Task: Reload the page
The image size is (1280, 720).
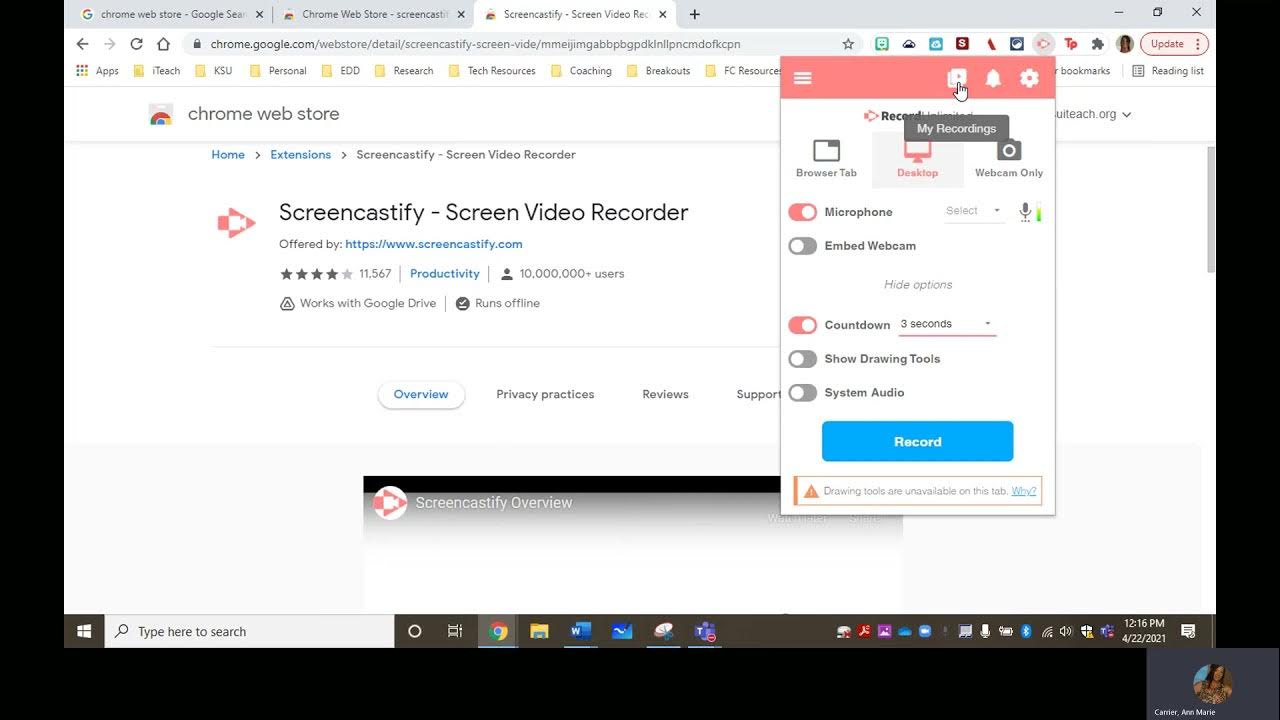Action: tap(136, 44)
